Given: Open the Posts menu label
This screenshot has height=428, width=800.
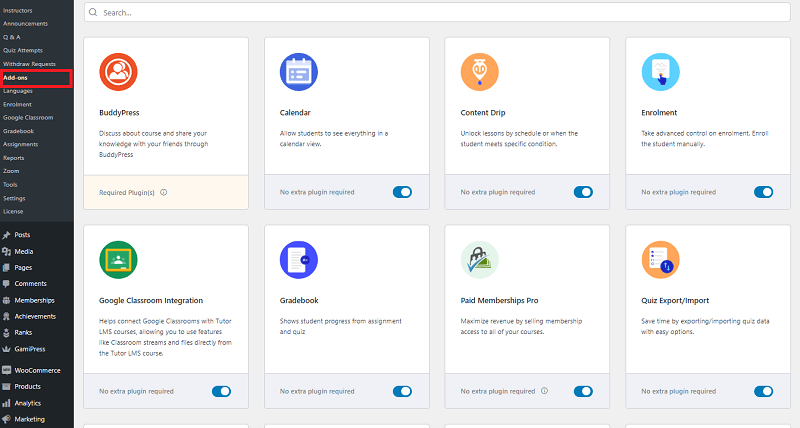Looking at the screenshot, I should pos(22,235).
